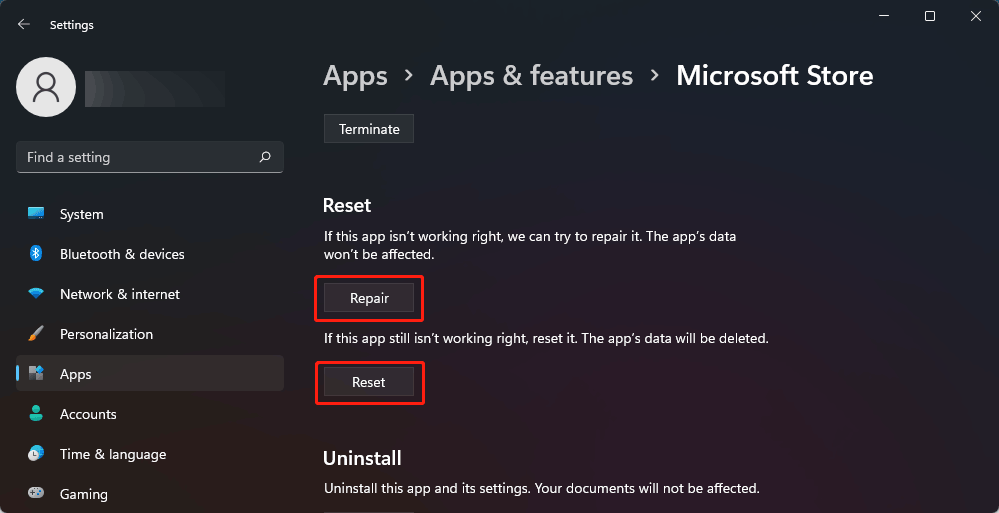Screen dimensions: 999x513
Task: Click the search magnifier icon
Action: (265, 157)
